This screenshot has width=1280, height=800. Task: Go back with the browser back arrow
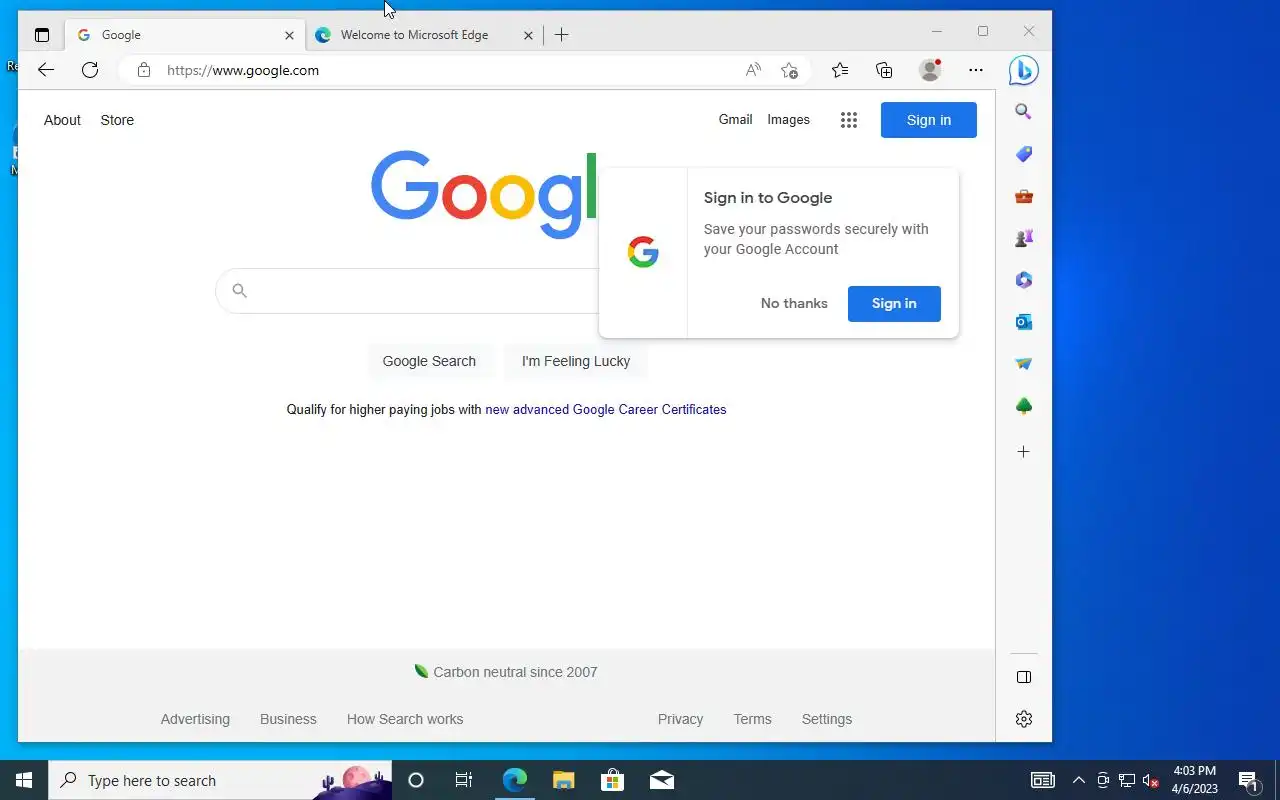tap(46, 70)
